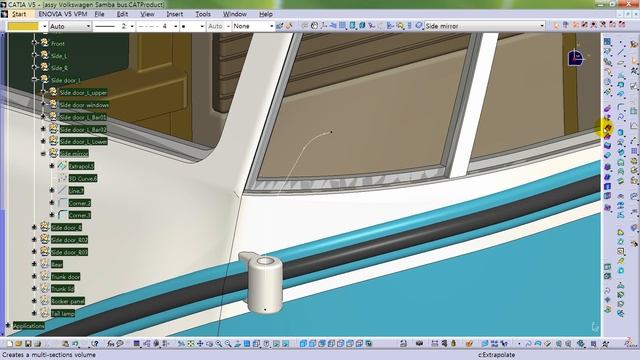Select Side_R in tree

(59, 68)
